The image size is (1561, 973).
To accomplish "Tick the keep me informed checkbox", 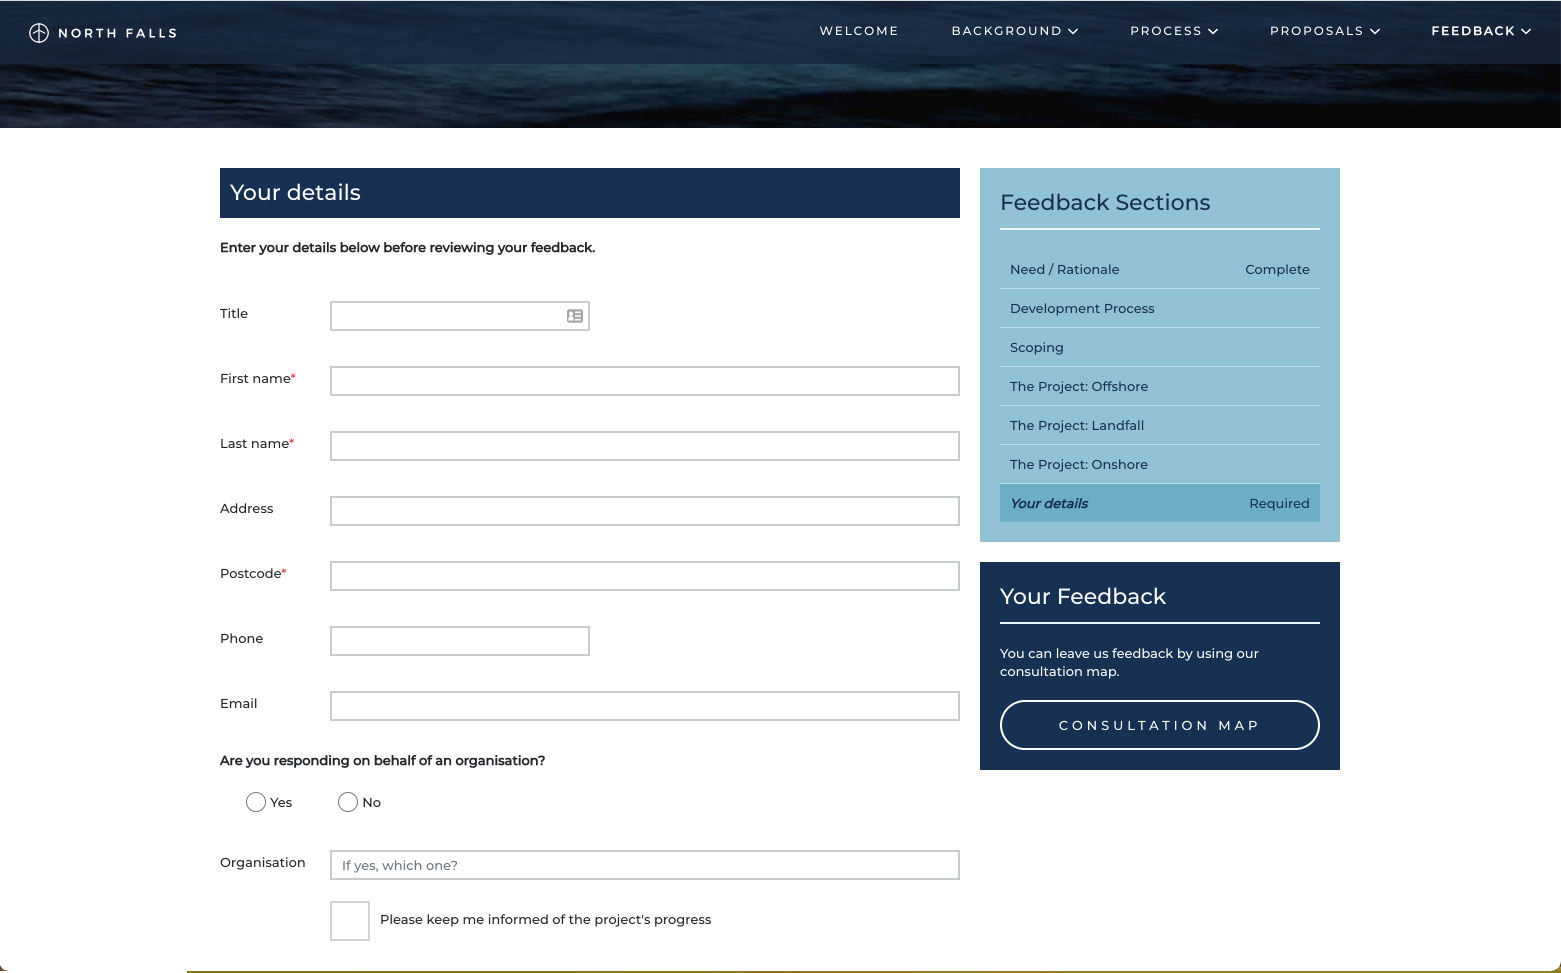I will click(350, 921).
